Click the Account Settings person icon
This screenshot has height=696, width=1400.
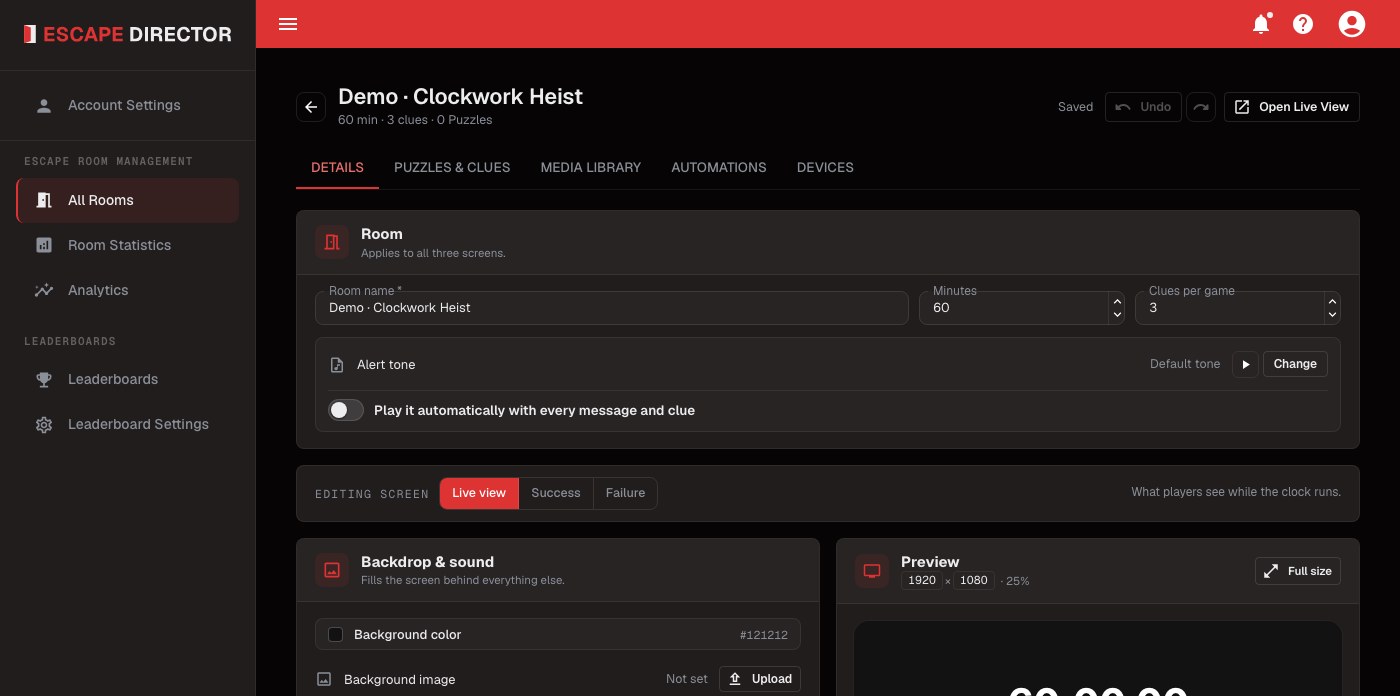44,105
